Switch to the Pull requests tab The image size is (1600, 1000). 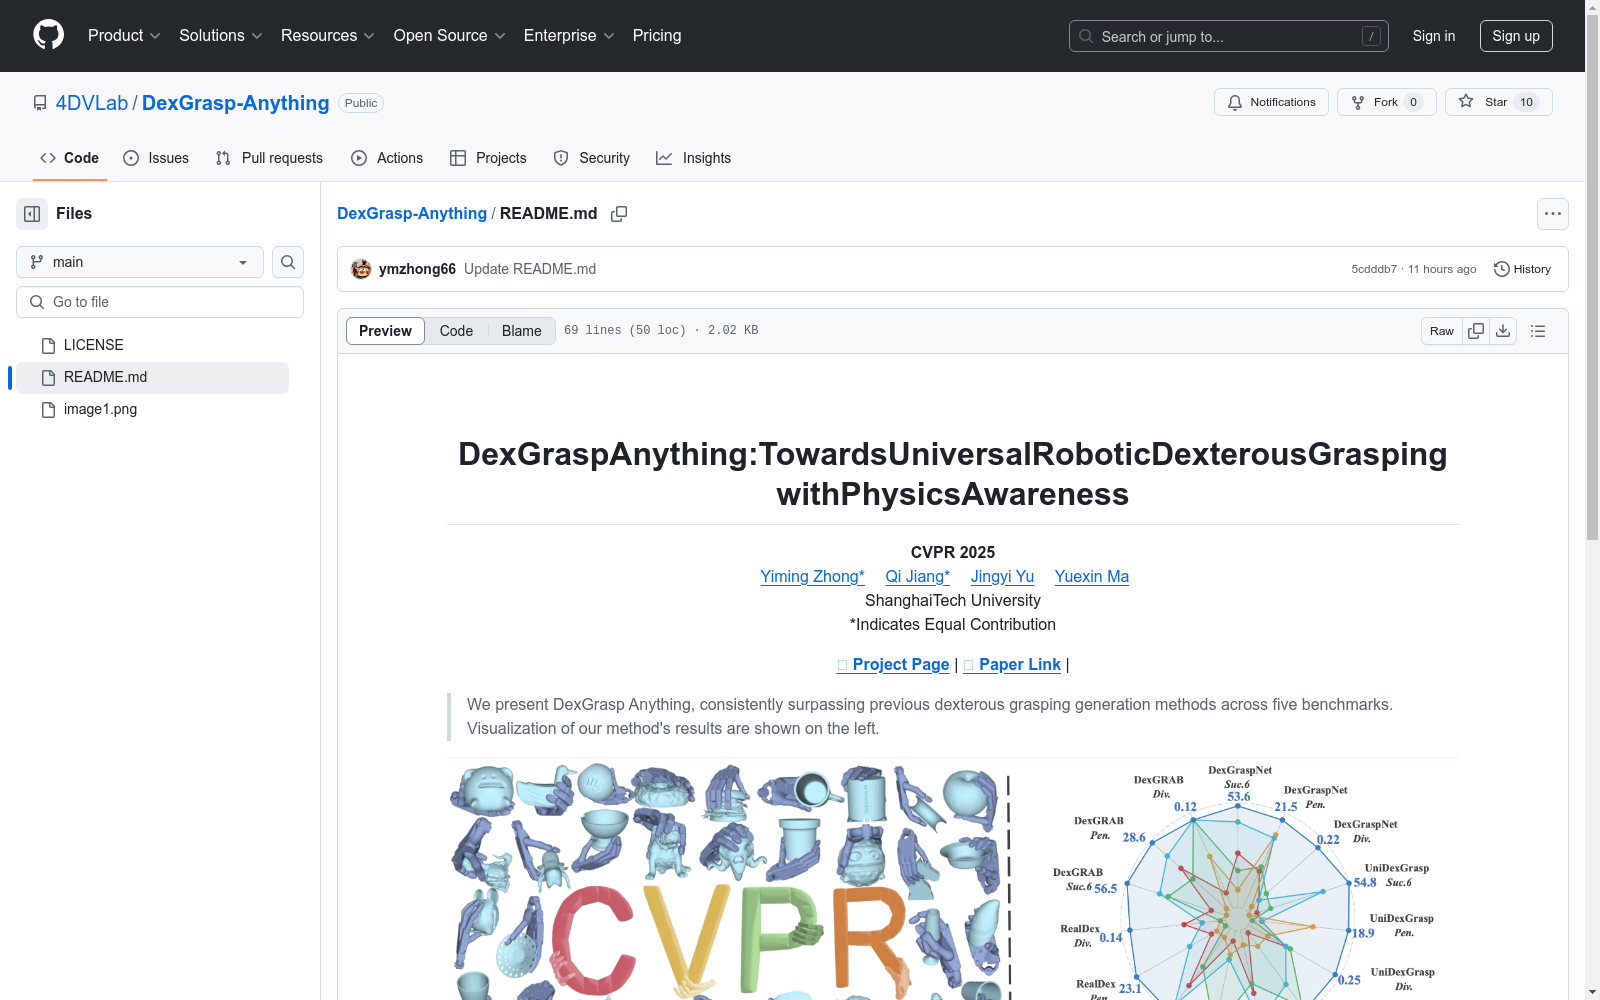[x=268, y=157]
